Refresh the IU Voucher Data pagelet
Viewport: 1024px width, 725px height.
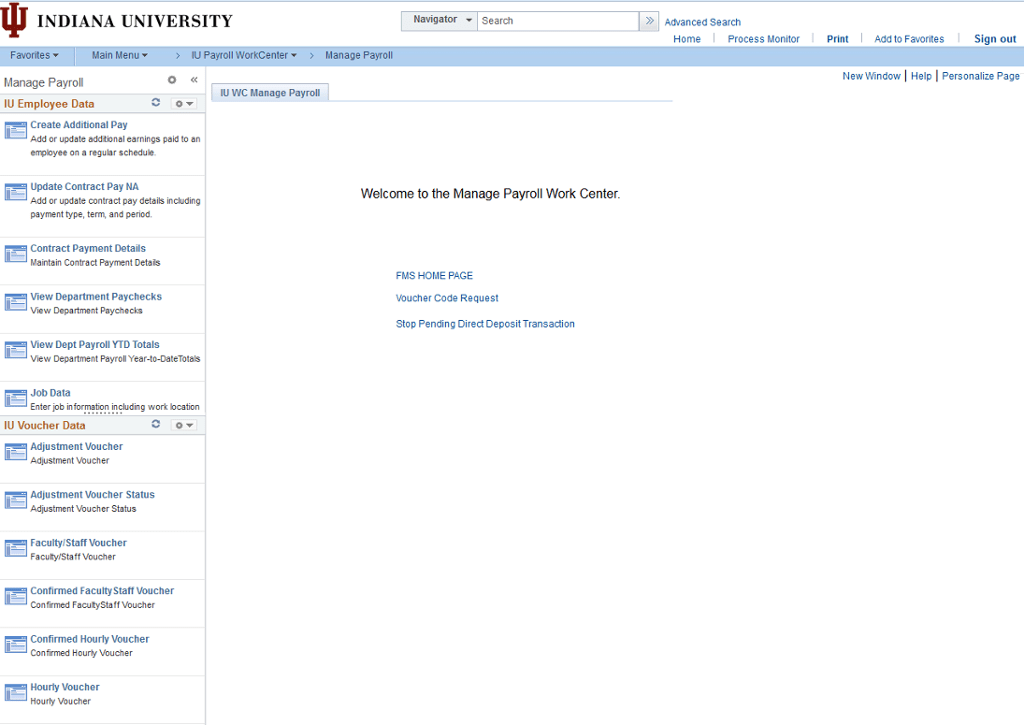(155, 424)
